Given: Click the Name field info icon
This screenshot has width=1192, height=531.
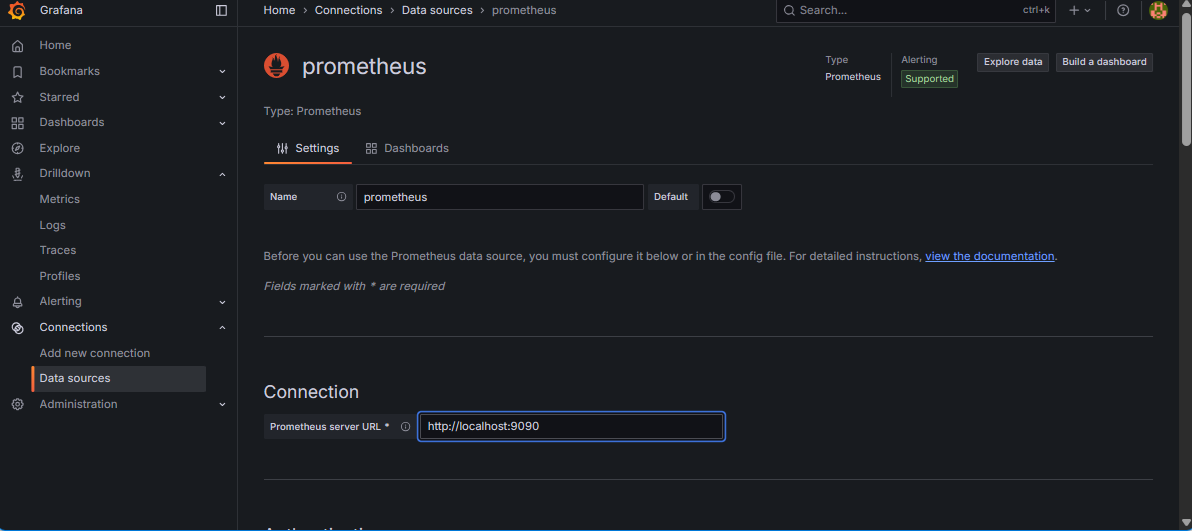Looking at the screenshot, I should 341,197.
